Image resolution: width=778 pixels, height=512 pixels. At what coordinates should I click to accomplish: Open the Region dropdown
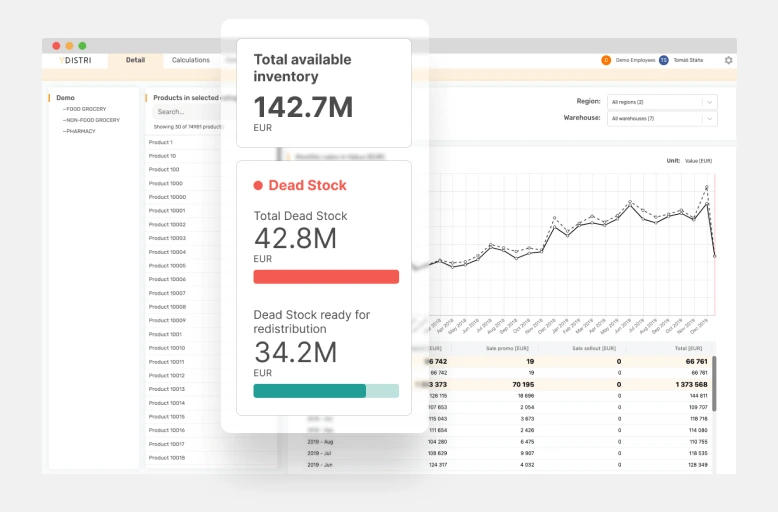662,102
